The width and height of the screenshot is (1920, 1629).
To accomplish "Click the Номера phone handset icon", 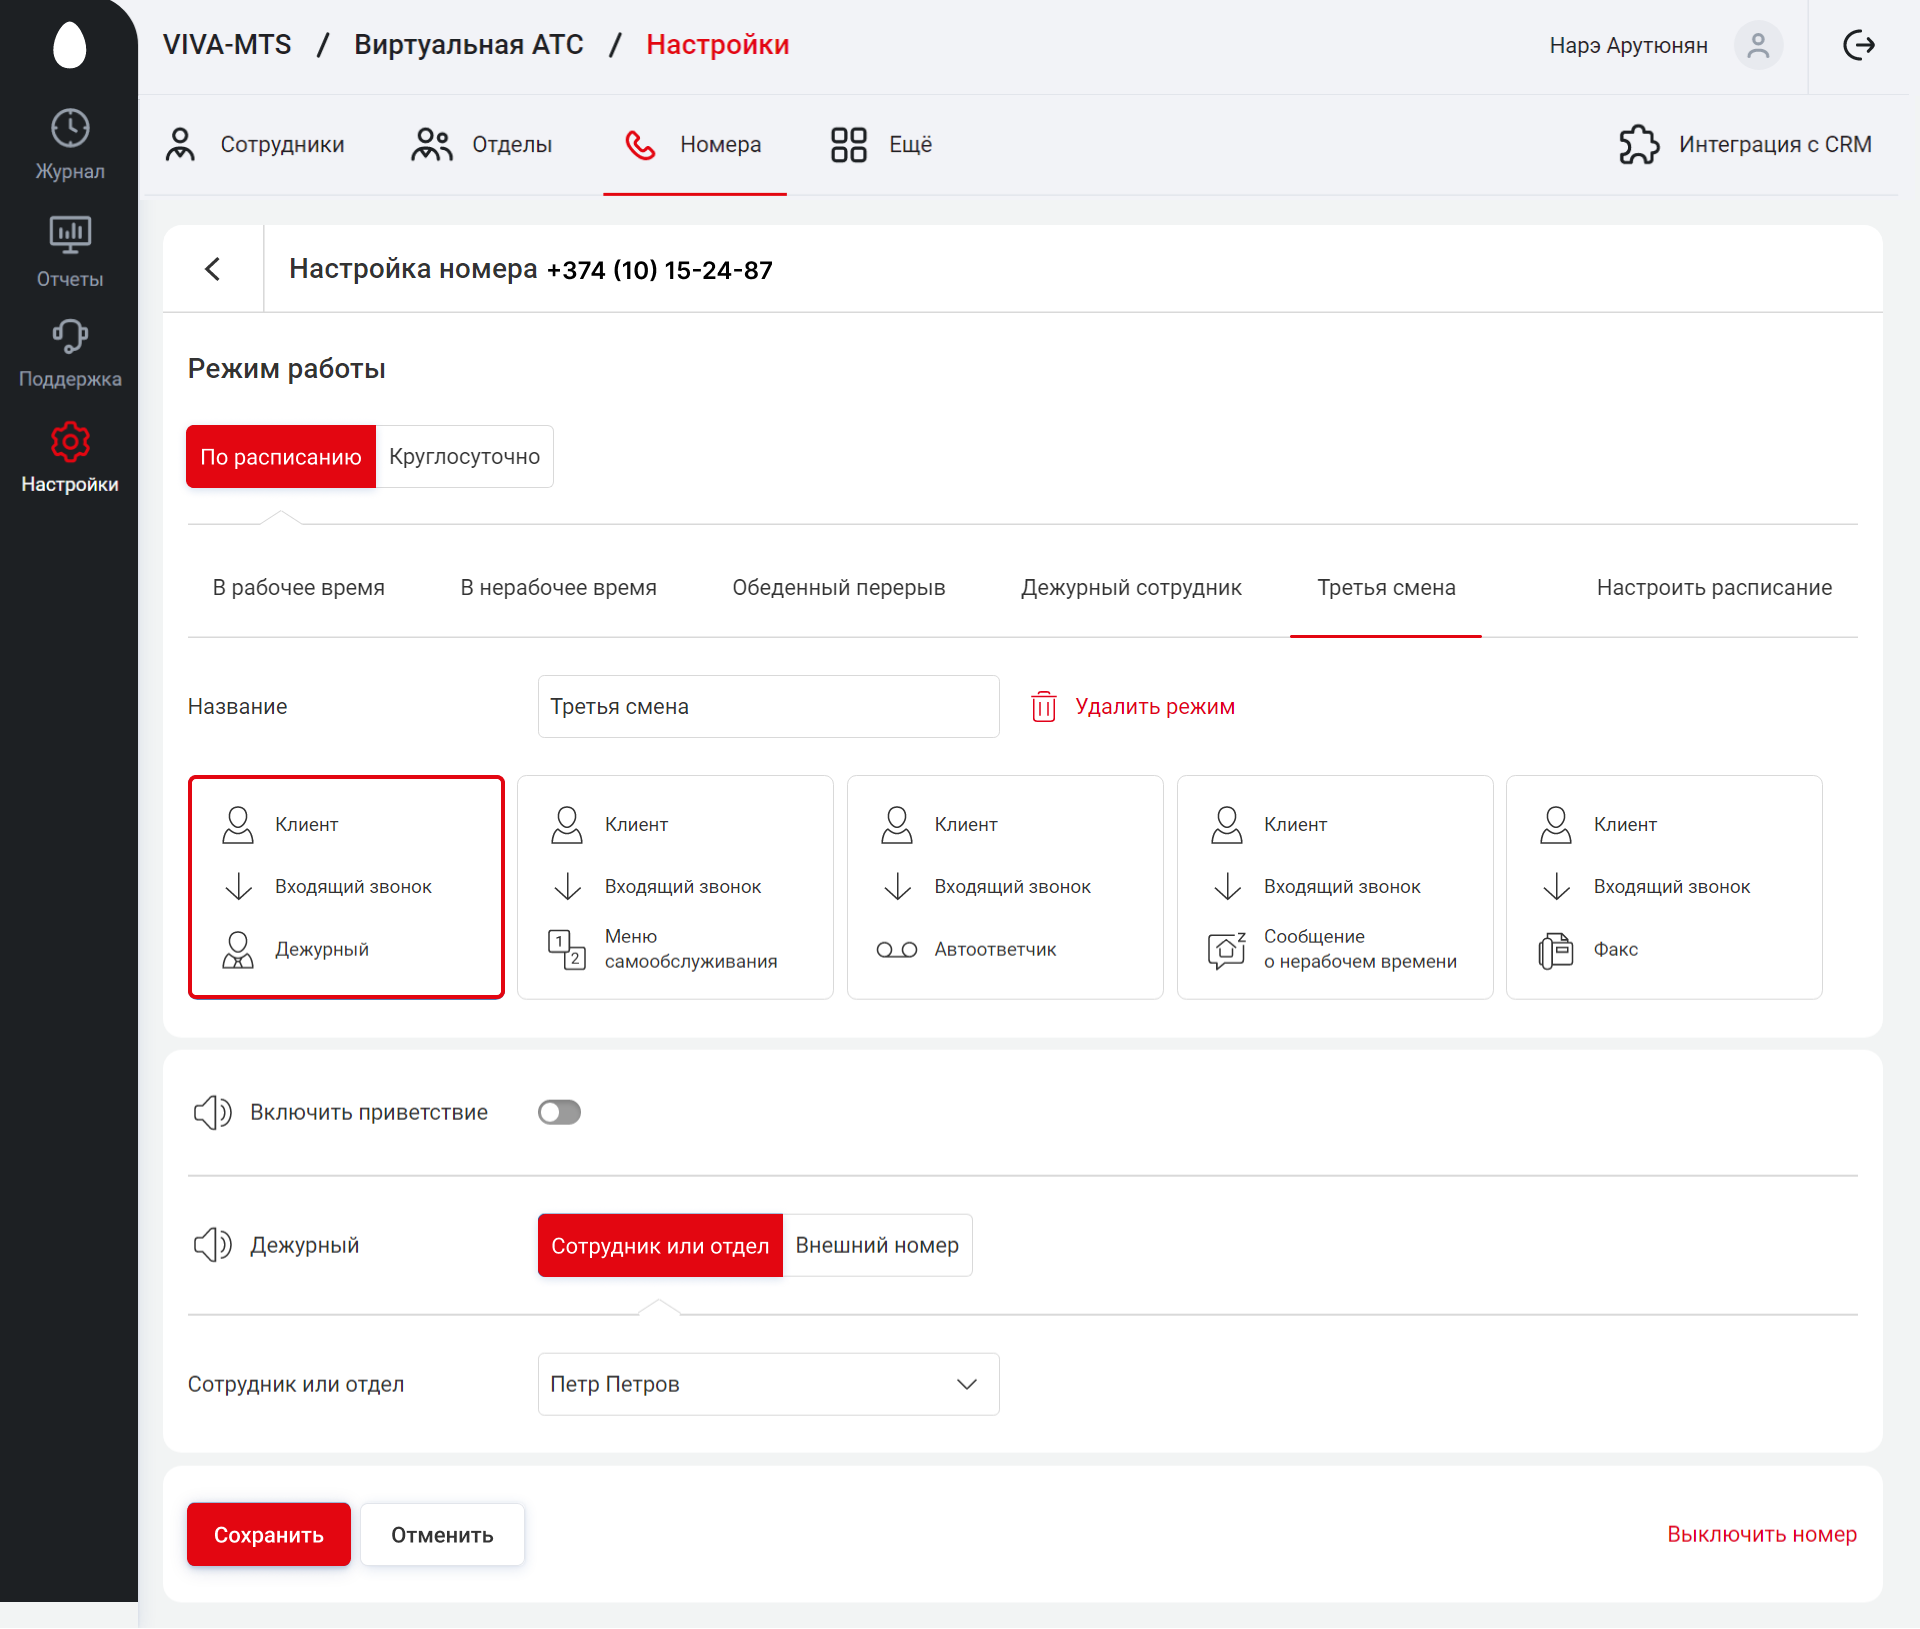I will click(x=640, y=145).
